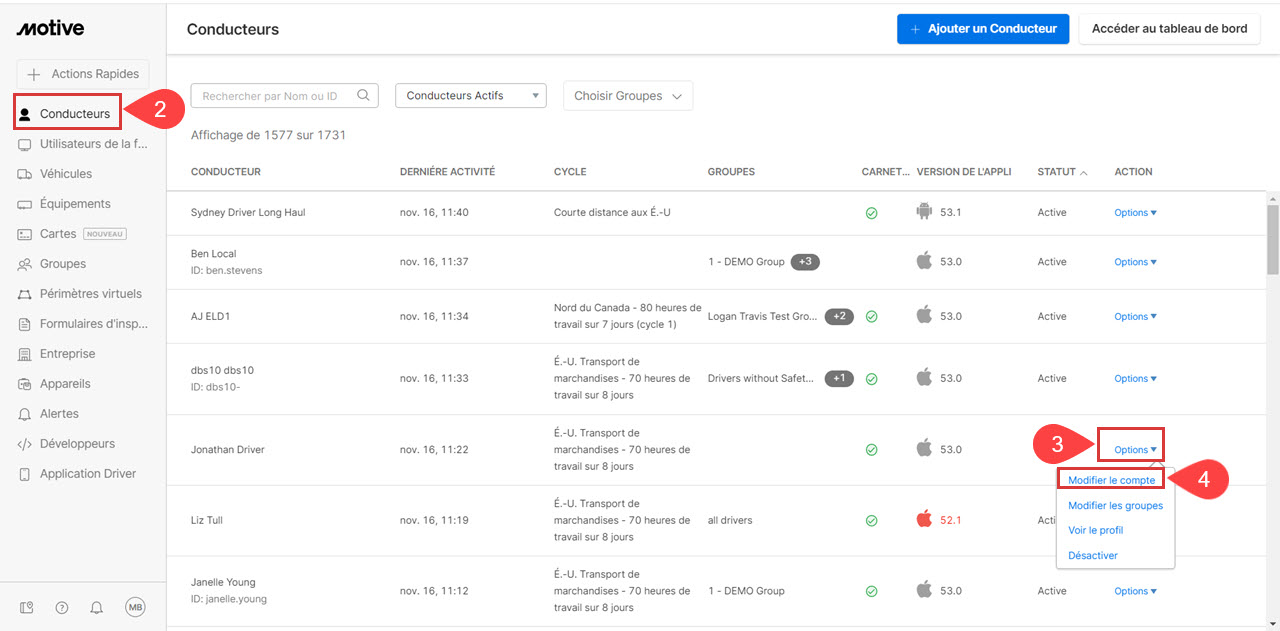Click the +1 groups badge for dbs10

tap(839, 378)
